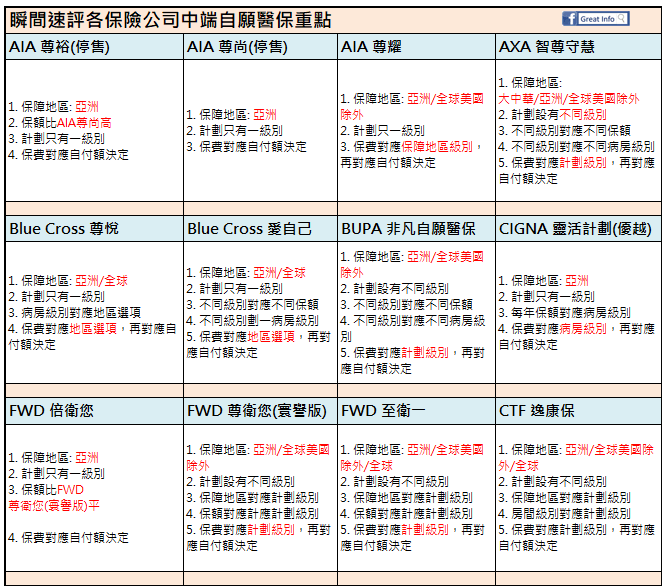Image resolution: width=664 pixels, height=586 pixels.
Task: Click 保費對應自付額決定 under AIA 尊裕
Action: click(x=75, y=155)
